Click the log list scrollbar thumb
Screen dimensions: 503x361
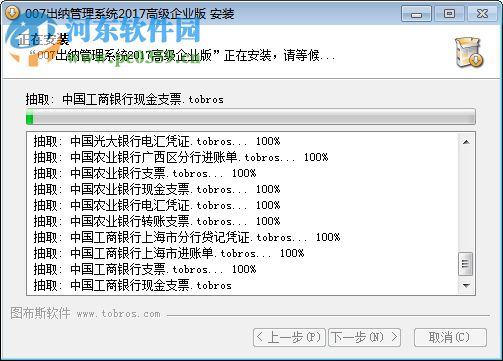click(466, 264)
